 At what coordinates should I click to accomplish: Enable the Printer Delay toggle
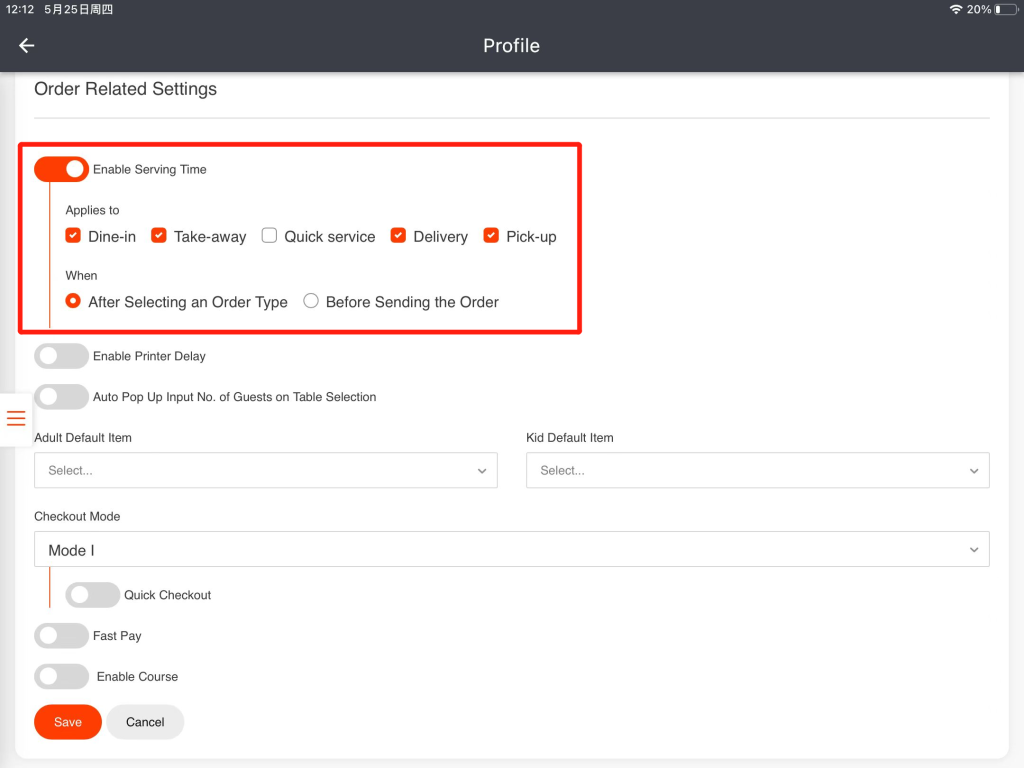[x=61, y=356]
